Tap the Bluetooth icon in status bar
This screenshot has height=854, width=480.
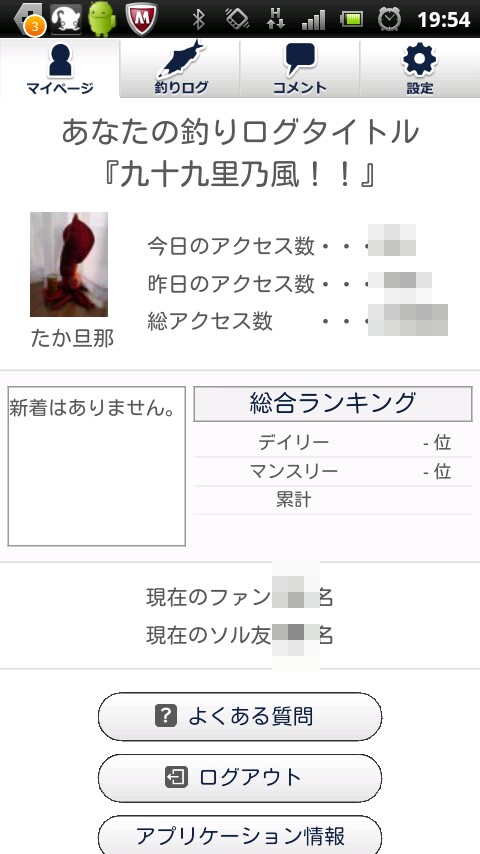(199, 20)
